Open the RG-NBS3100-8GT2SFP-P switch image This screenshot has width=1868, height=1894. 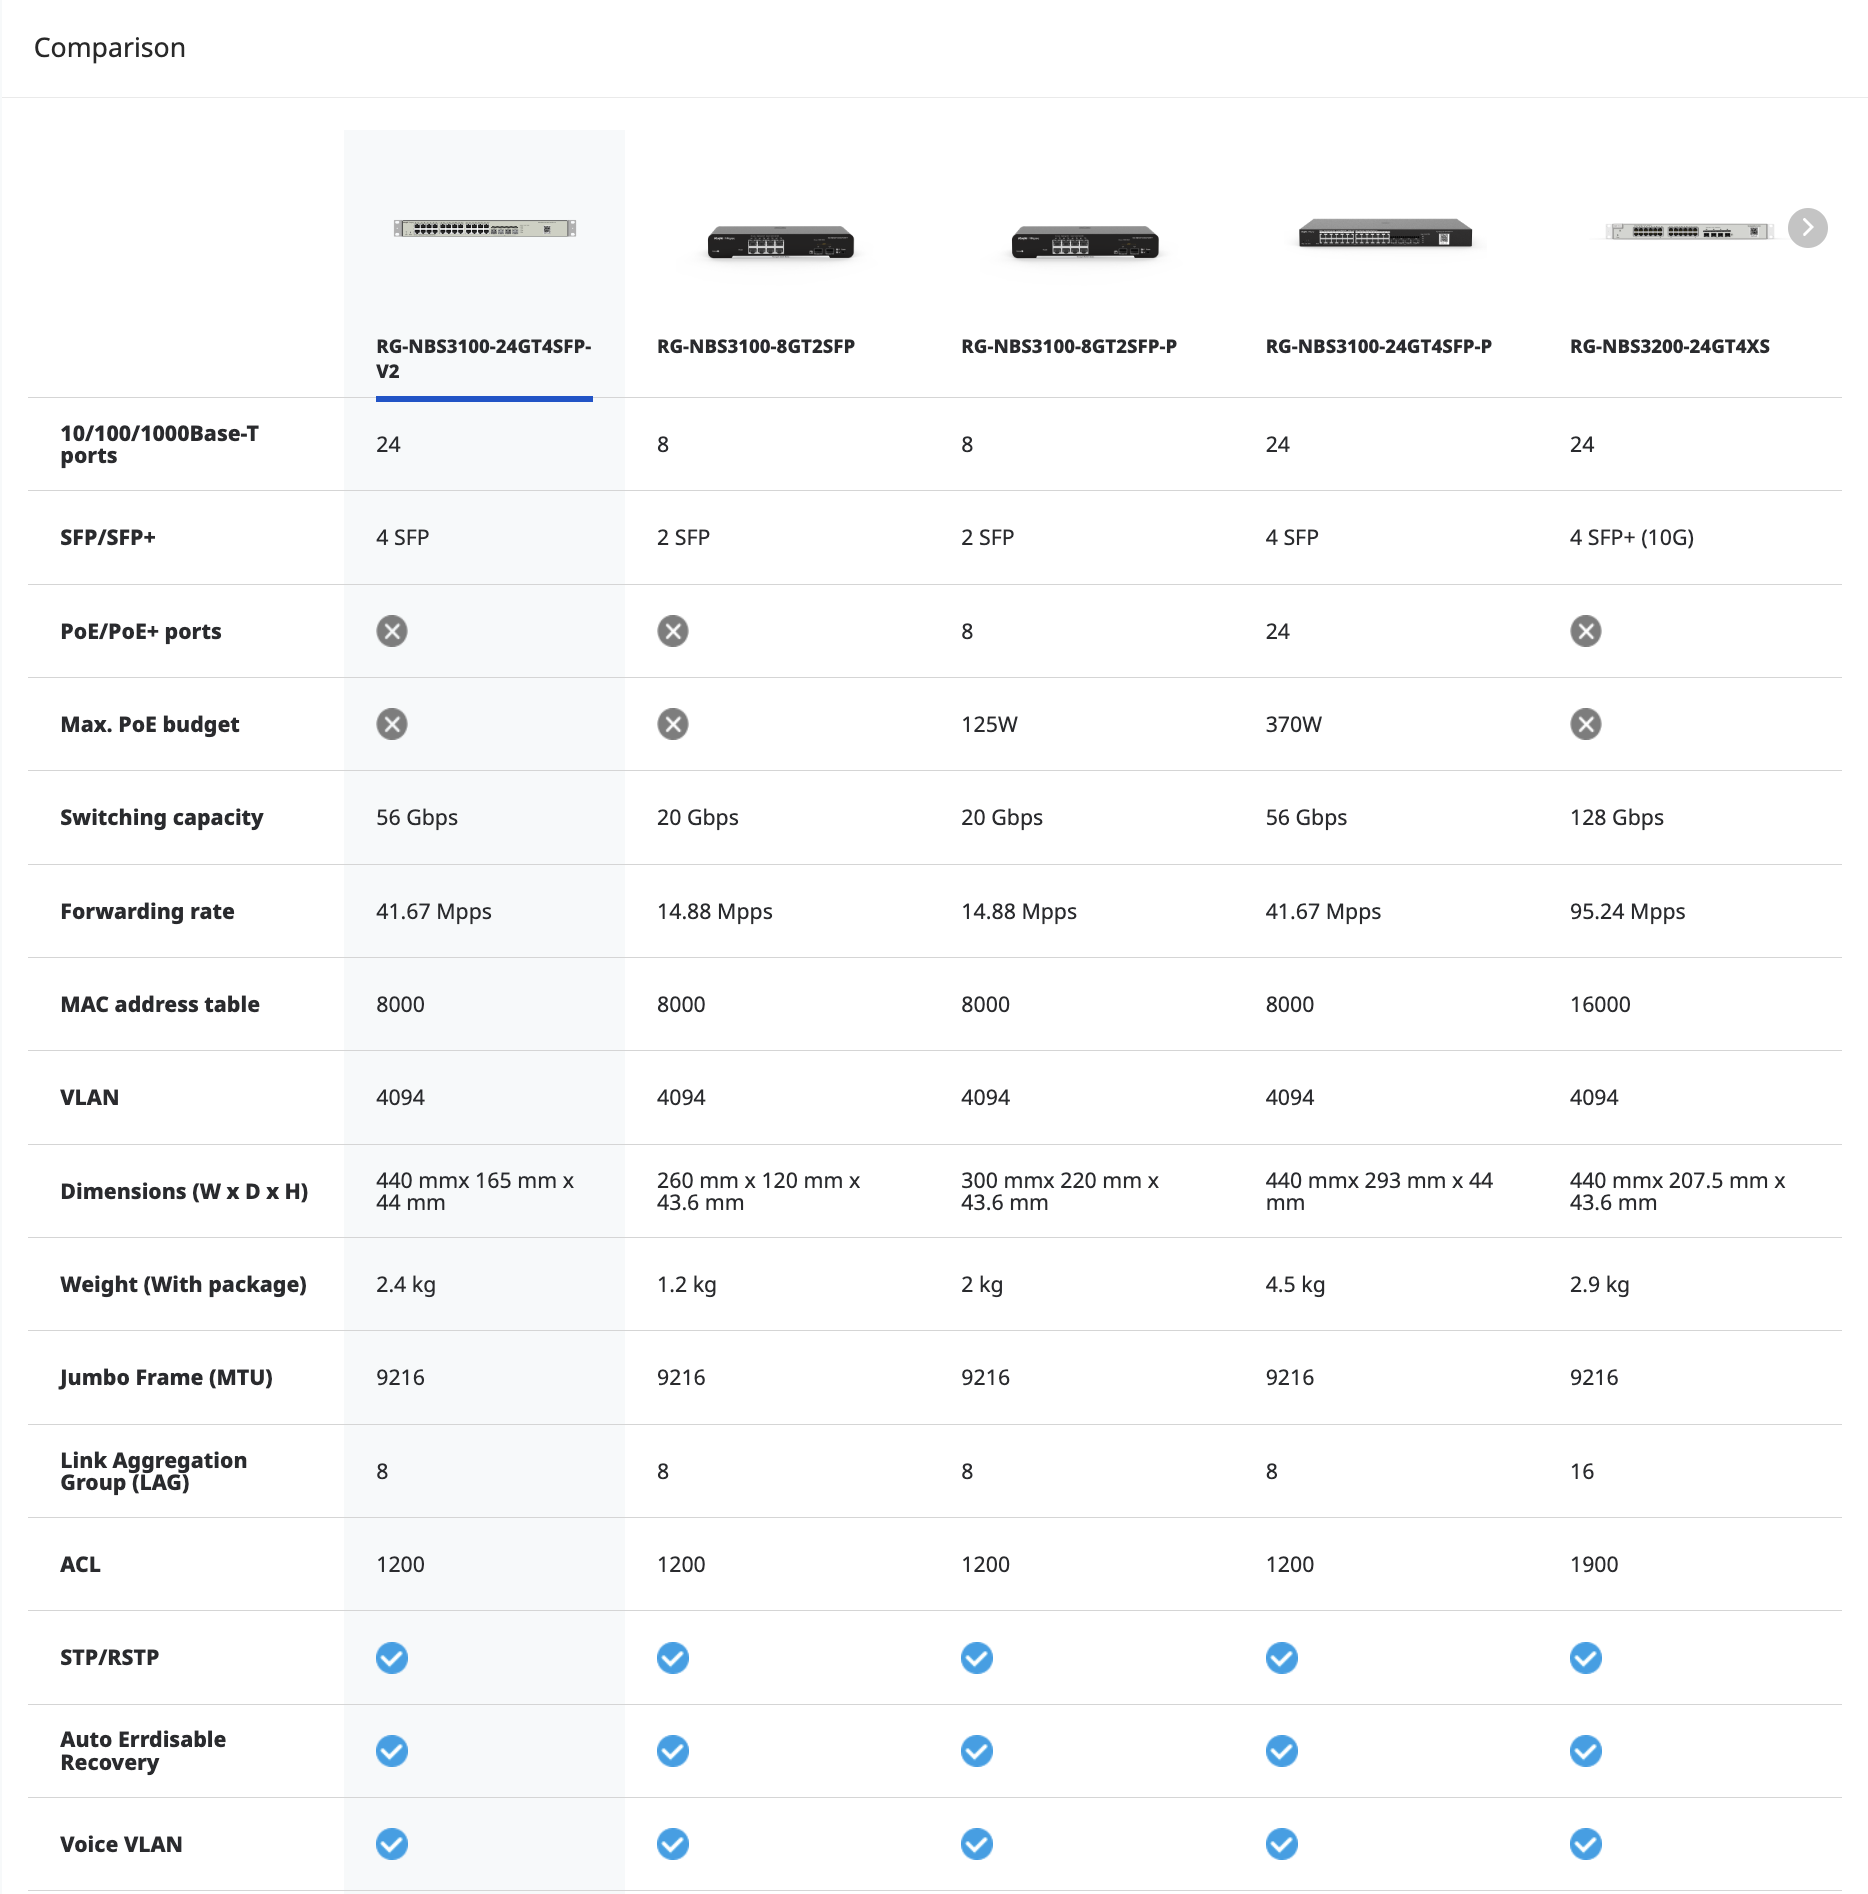point(1085,243)
